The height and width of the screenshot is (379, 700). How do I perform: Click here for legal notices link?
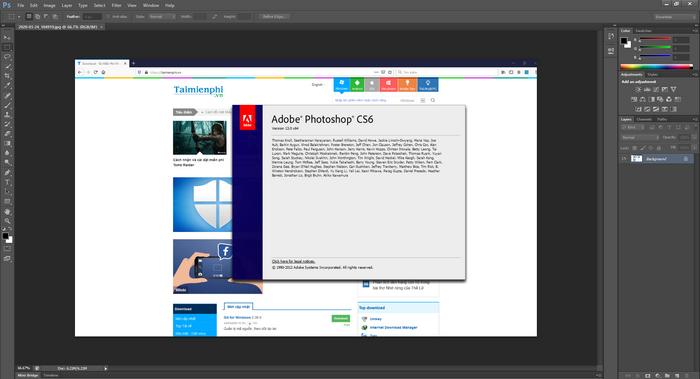point(293,261)
